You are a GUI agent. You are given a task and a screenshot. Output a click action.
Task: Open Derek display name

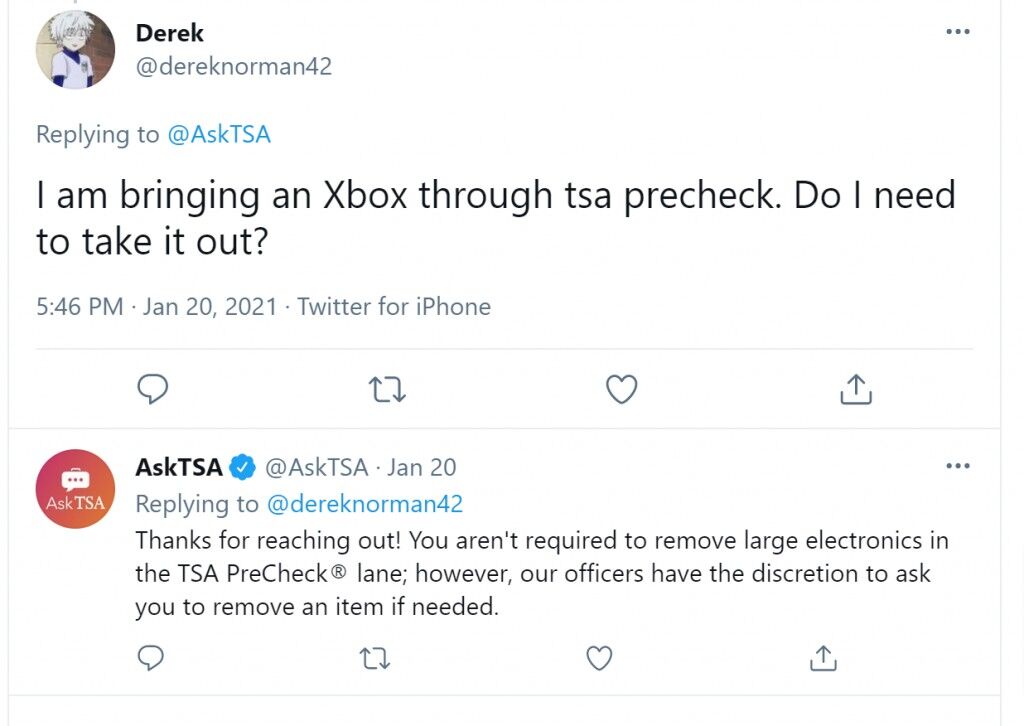pos(170,33)
